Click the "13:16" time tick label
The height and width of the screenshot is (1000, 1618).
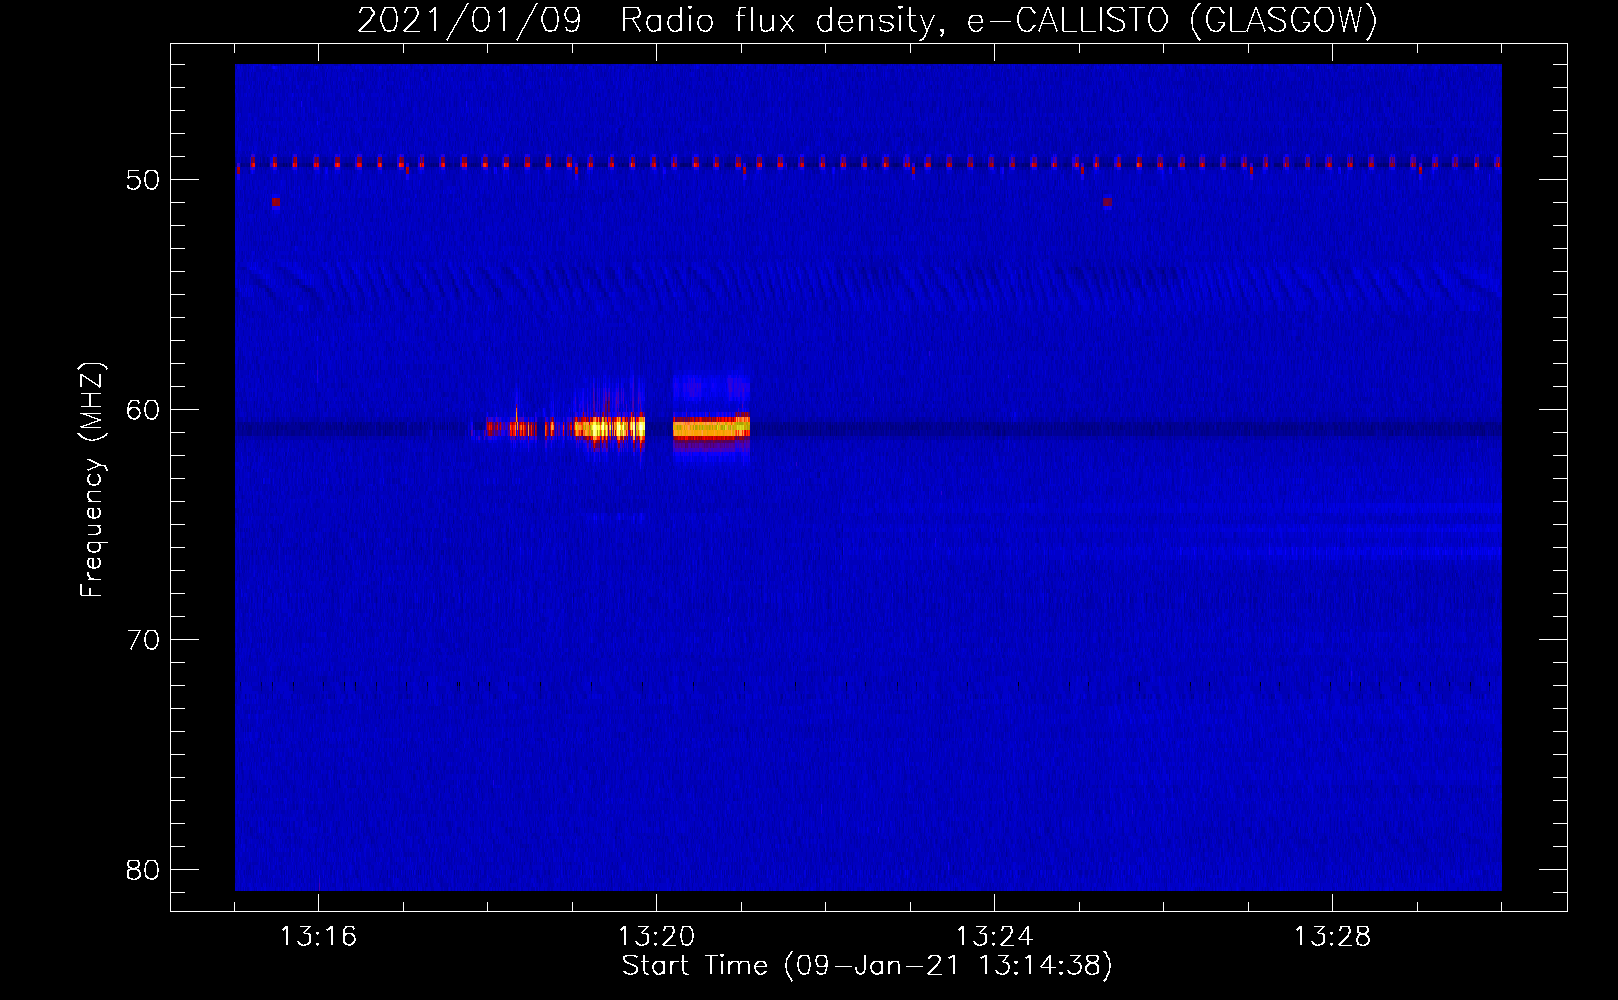(318, 936)
